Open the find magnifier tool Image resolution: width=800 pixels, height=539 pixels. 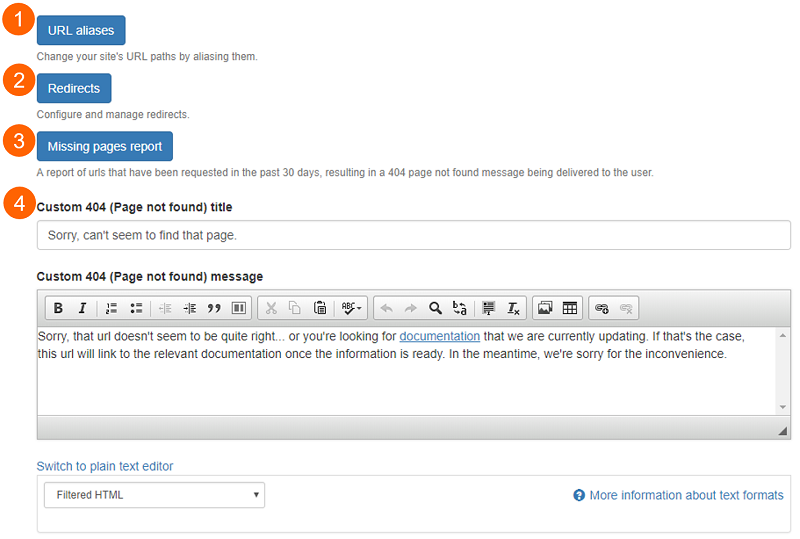tap(435, 308)
